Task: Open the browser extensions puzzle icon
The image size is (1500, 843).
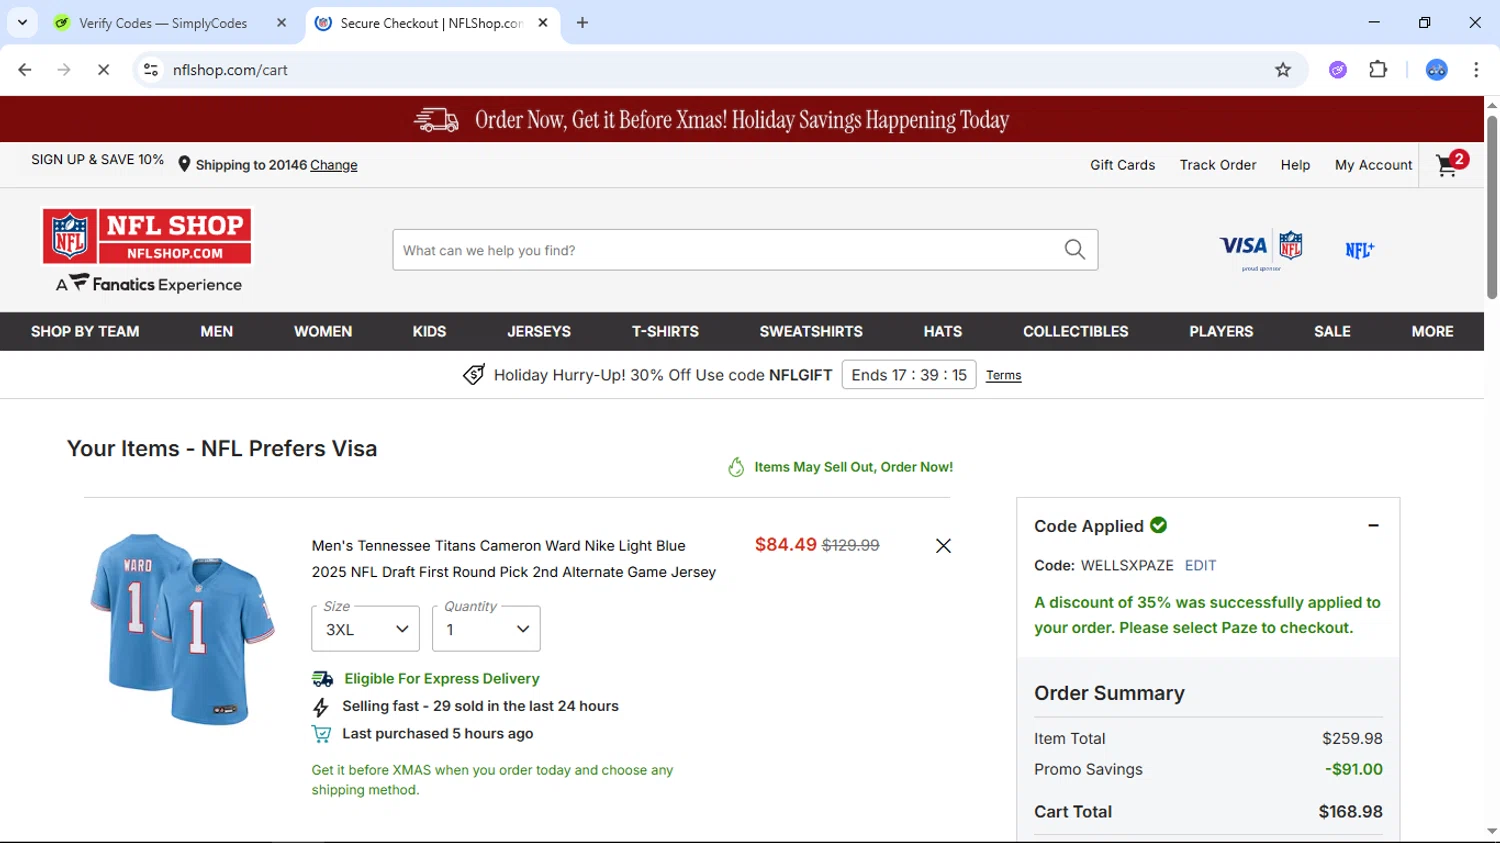Action: click(1378, 69)
